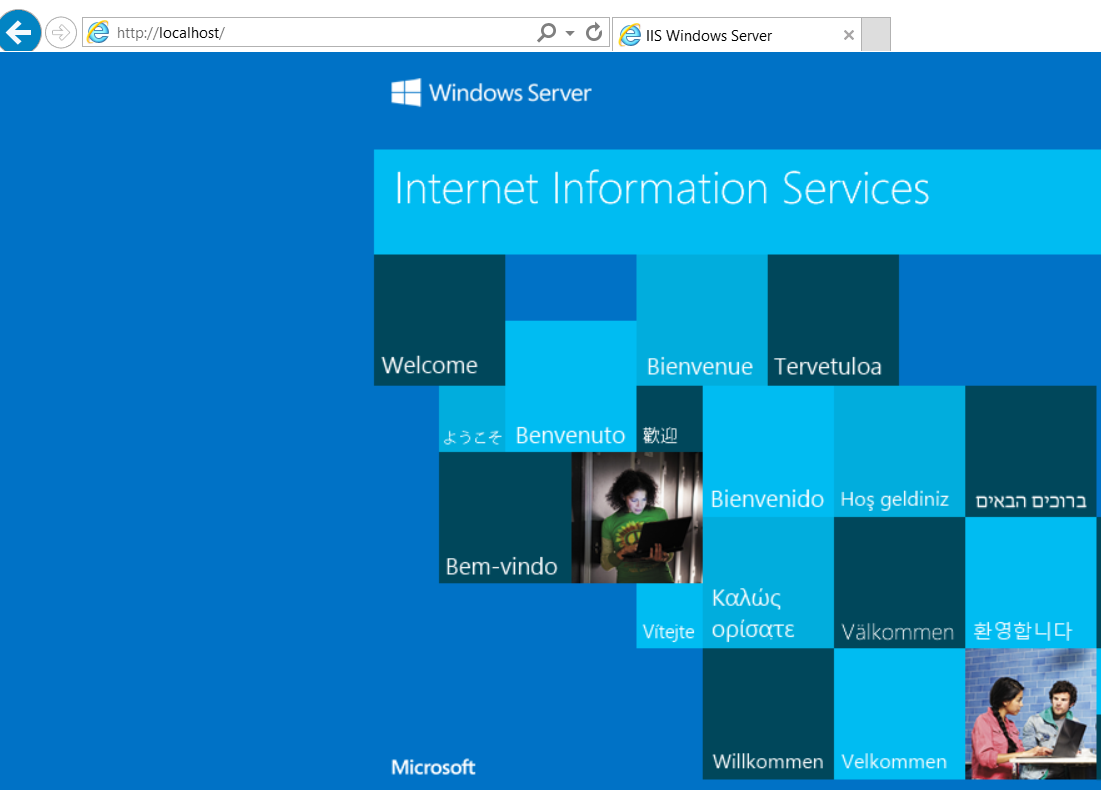Click the Chinese 歡迎 tile
Screen dimensions: 1101x790
pos(669,419)
